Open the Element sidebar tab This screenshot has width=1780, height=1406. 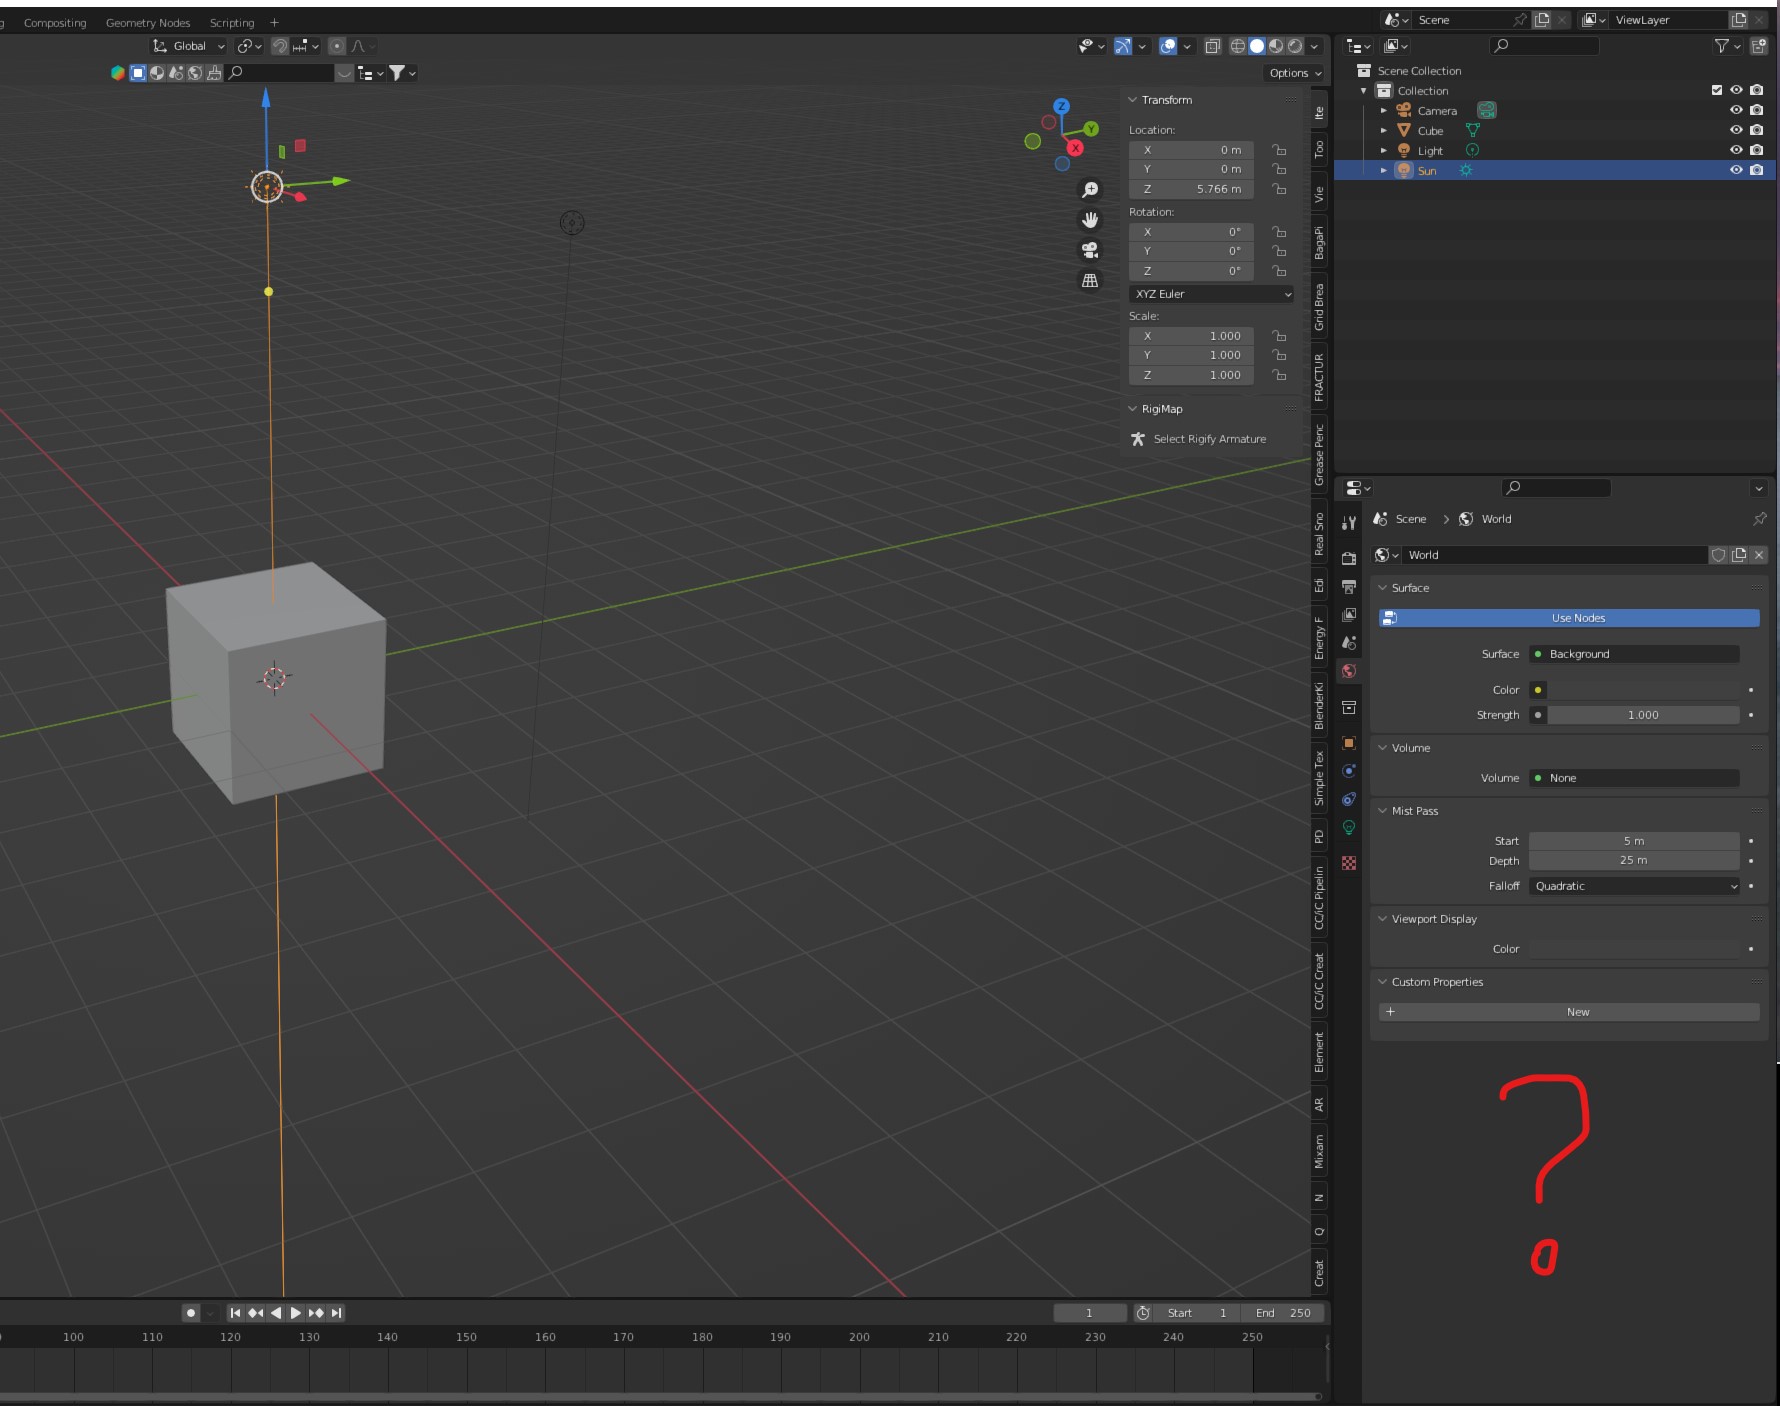[x=1319, y=1052]
